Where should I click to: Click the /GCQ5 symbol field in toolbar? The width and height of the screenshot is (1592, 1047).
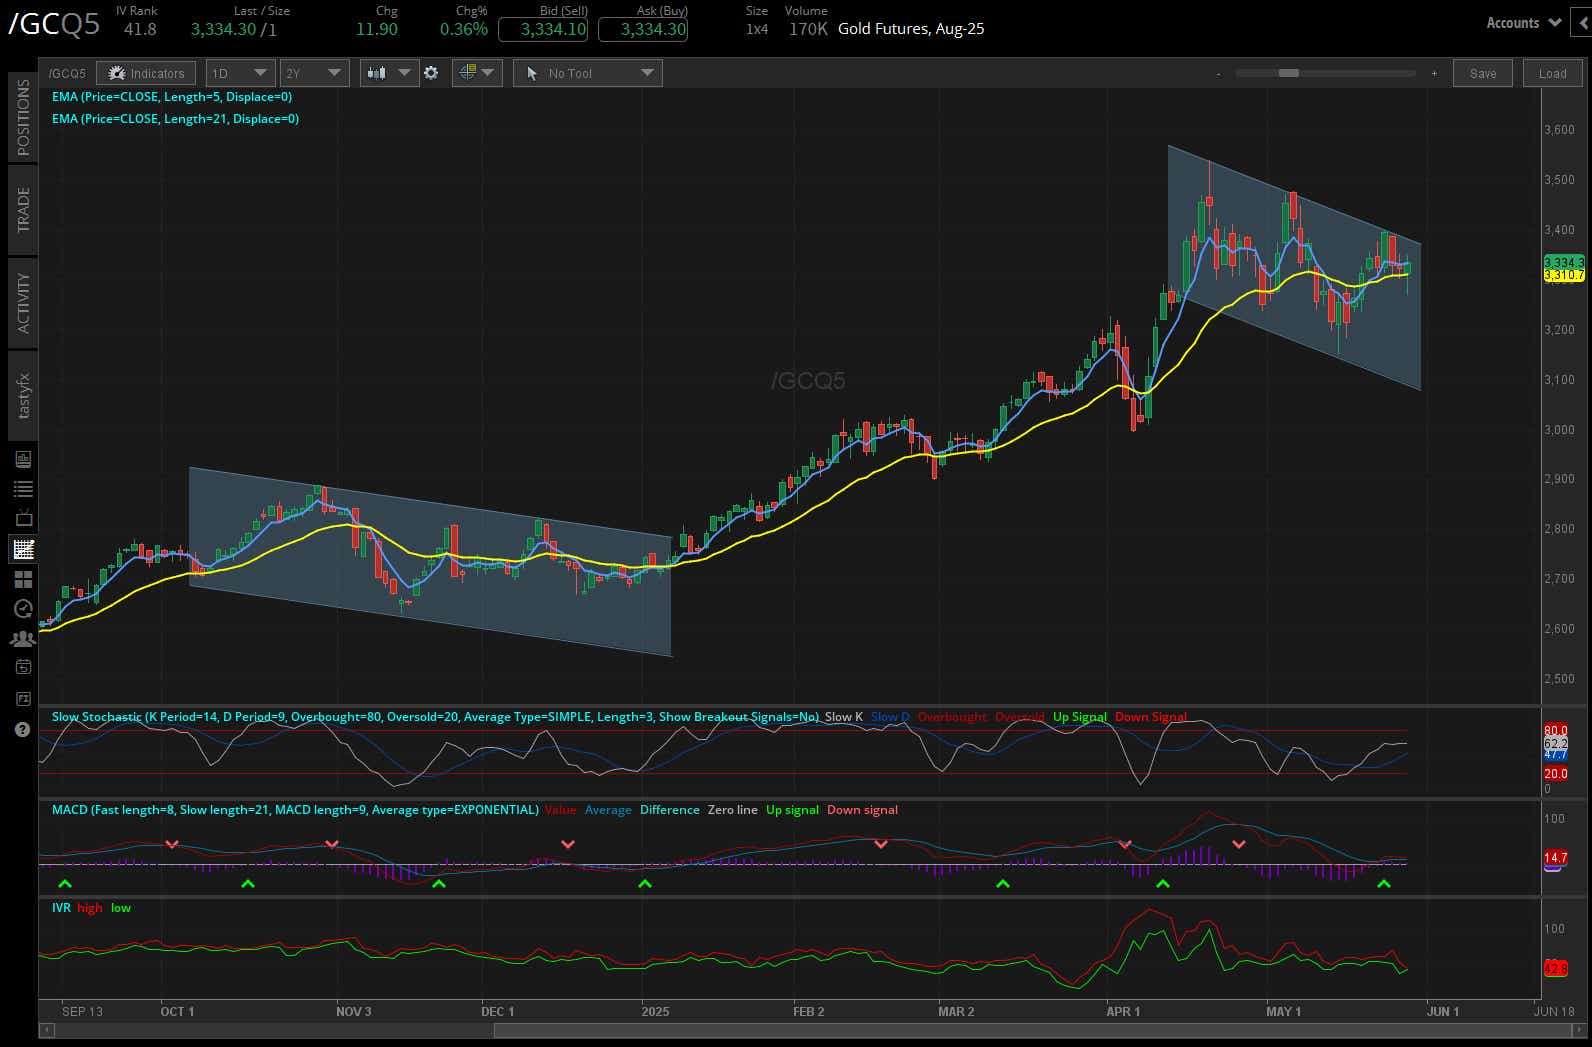[x=67, y=73]
